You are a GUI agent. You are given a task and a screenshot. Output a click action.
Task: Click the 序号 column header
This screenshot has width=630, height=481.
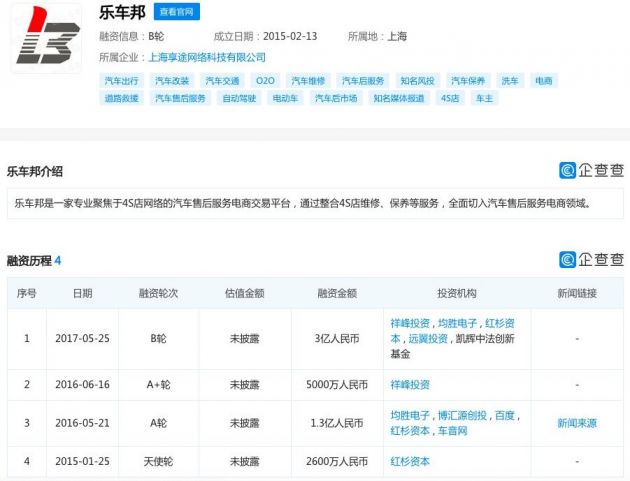click(x=27, y=293)
